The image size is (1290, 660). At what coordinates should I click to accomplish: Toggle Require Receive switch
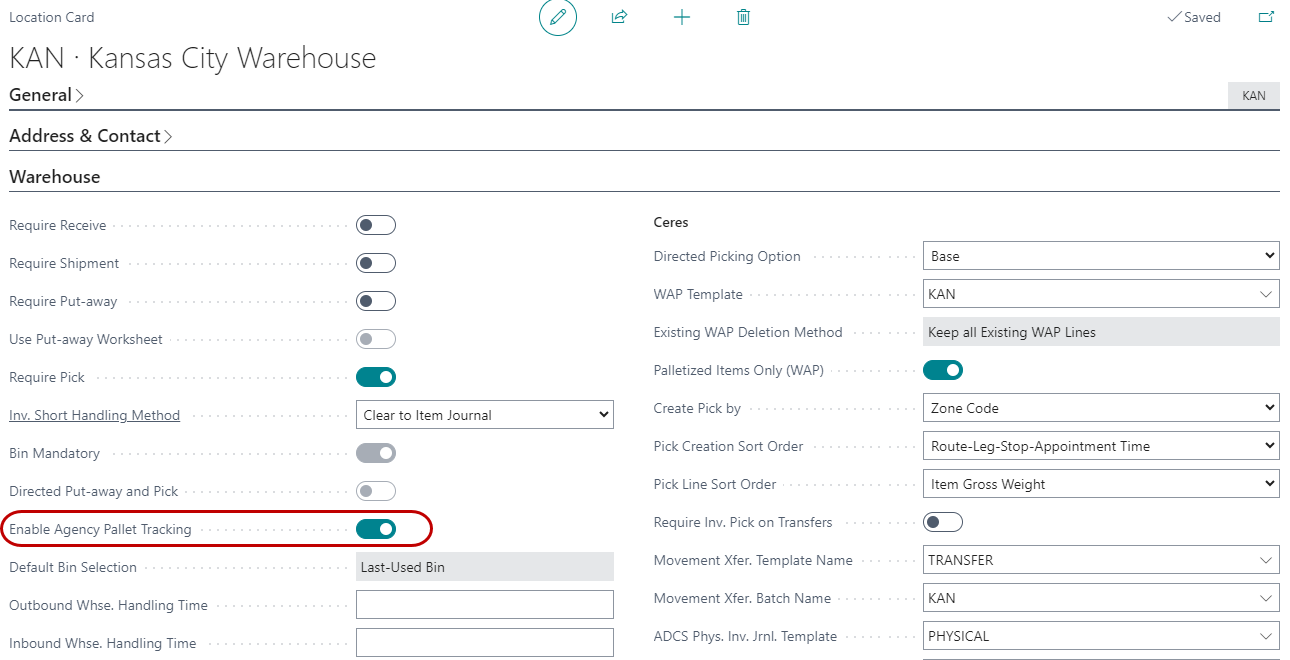pos(376,226)
